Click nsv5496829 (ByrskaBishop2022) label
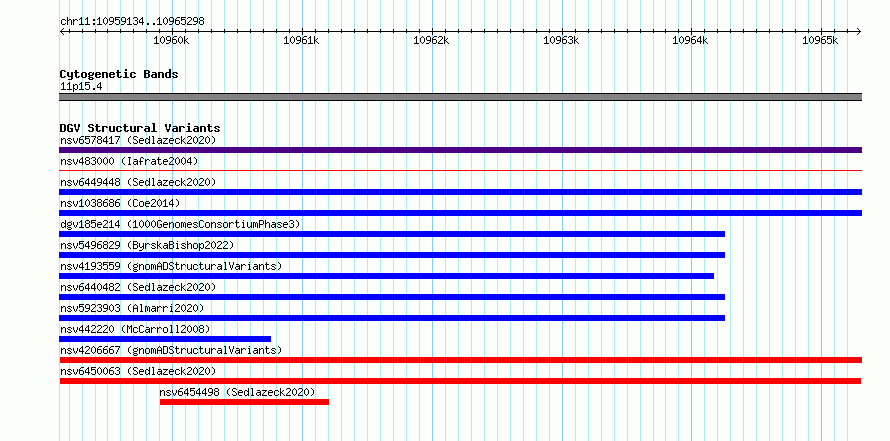This screenshot has height=441, width=890. coord(147,245)
